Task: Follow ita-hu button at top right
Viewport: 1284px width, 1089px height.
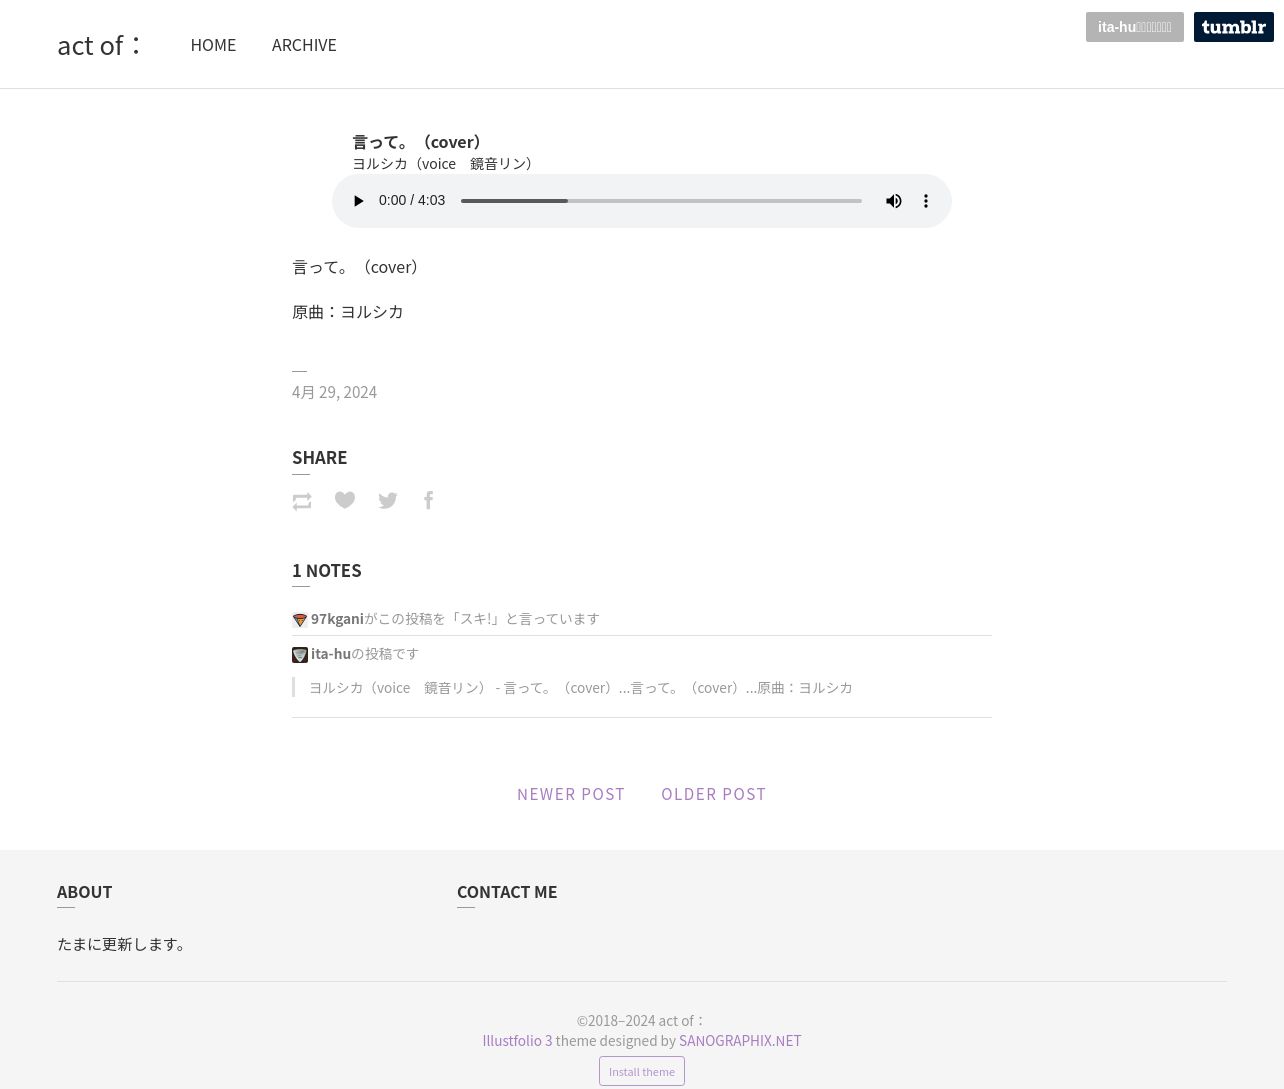Action: (x=1135, y=27)
